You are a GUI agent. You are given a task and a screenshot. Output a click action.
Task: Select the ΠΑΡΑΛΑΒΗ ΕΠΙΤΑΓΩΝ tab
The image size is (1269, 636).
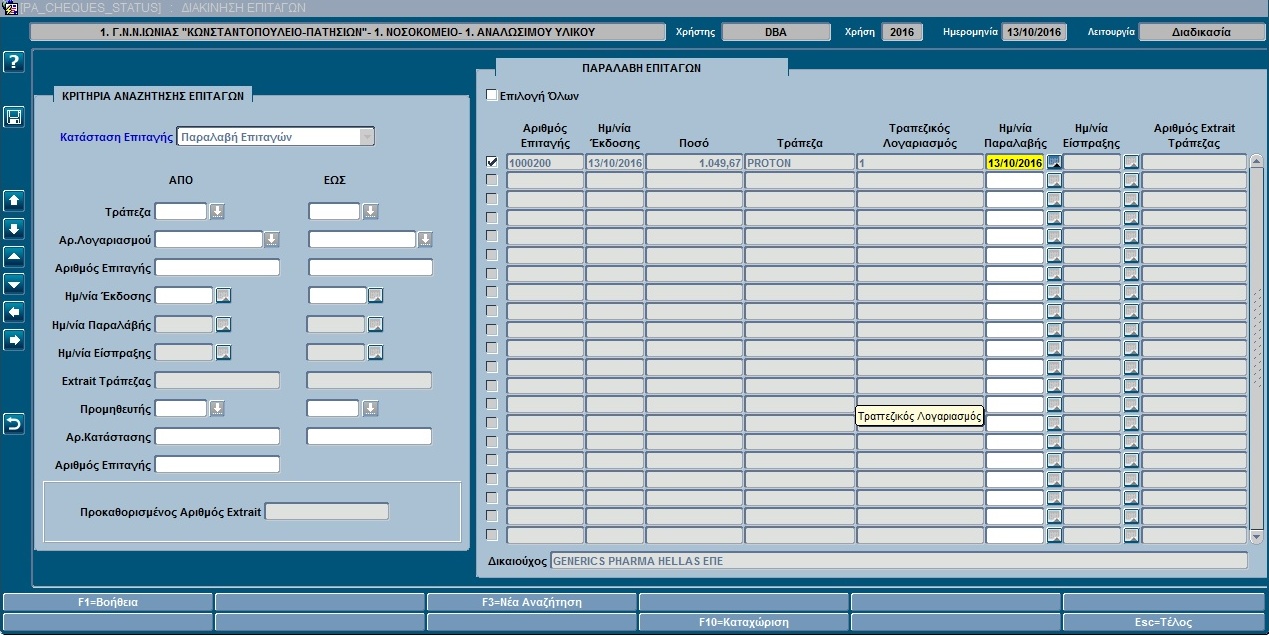pos(641,68)
